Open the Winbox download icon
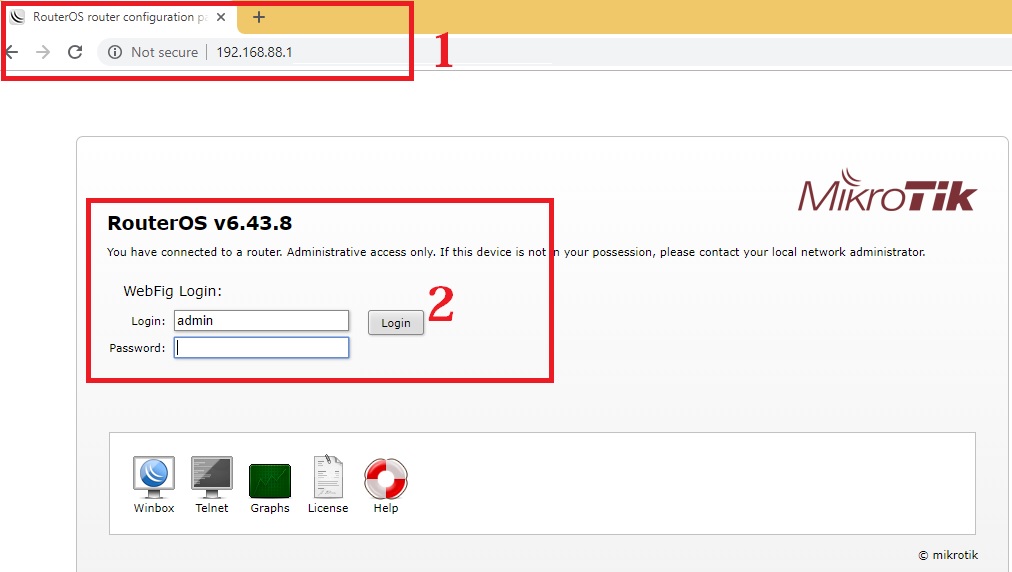Screen dimensions: 1012x572 154,477
